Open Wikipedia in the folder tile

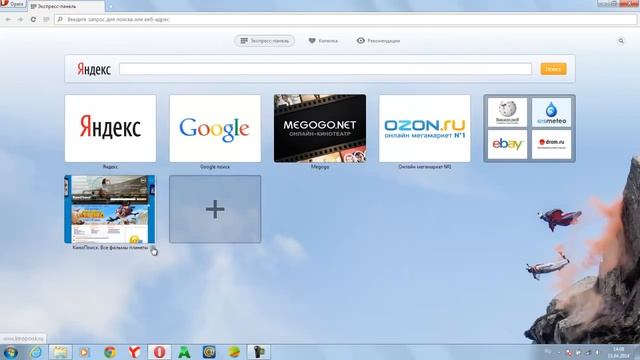[507, 112]
